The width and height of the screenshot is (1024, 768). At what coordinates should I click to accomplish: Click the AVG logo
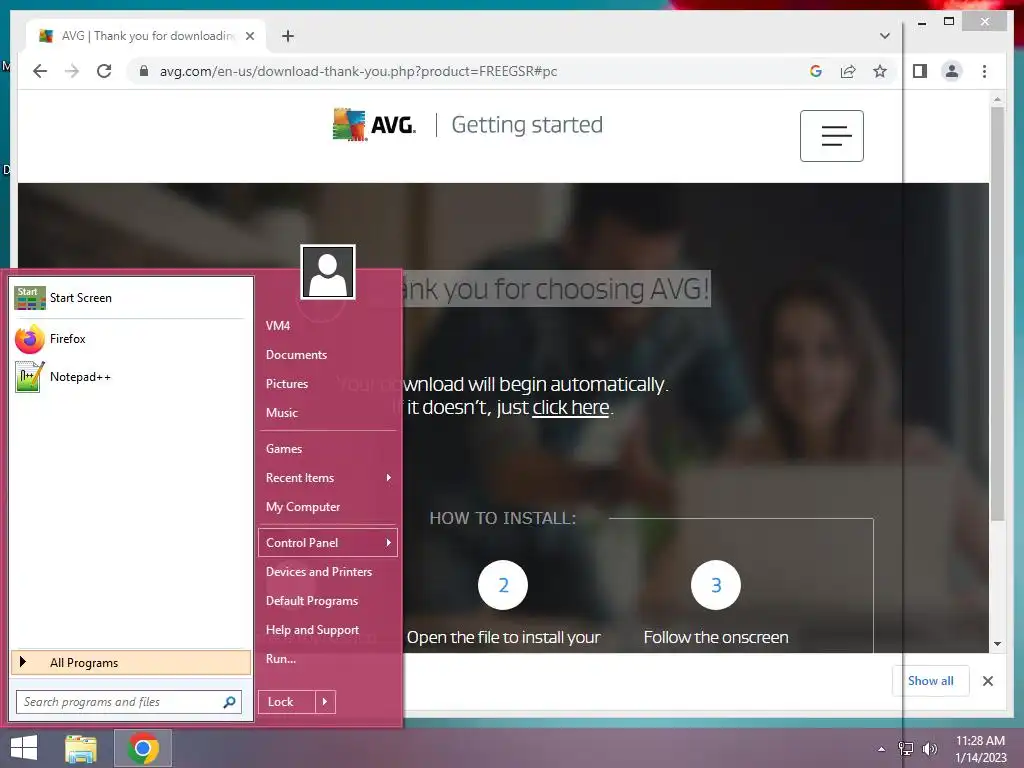pos(374,124)
